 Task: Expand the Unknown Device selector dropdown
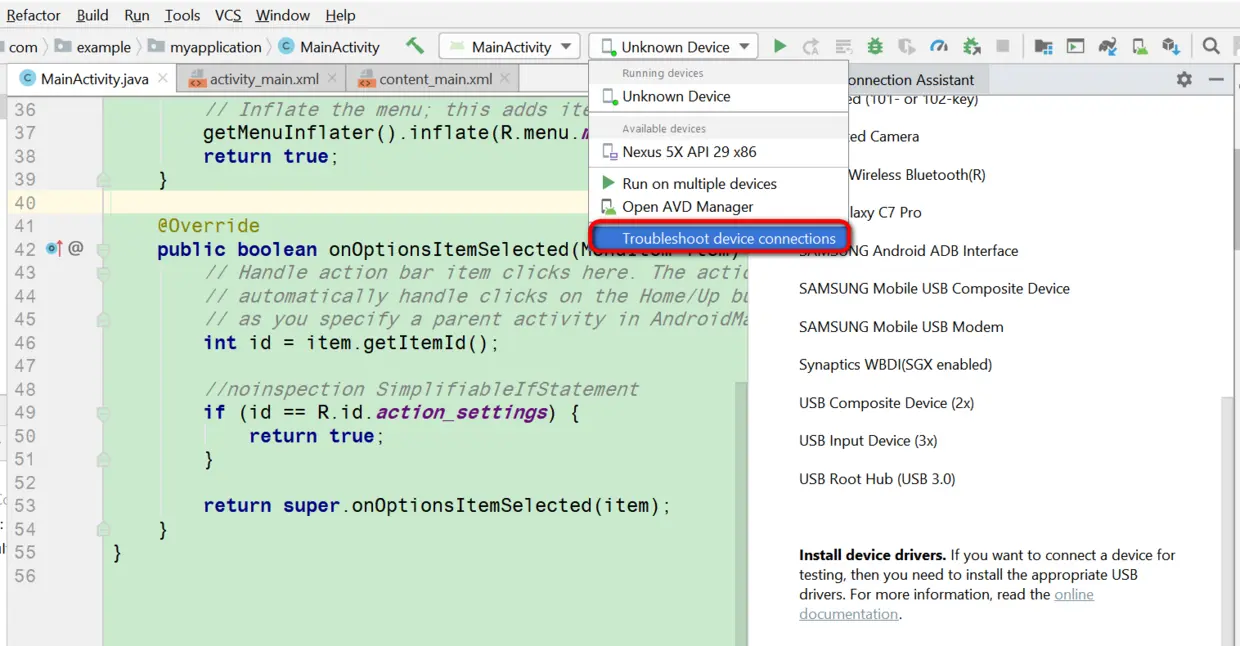pyautogui.click(x=674, y=47)
